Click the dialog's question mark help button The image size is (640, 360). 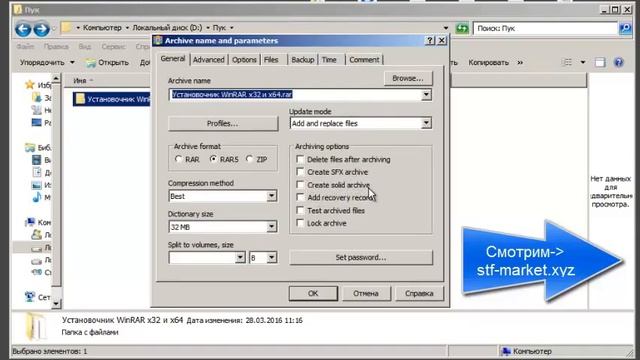[429, 40]
